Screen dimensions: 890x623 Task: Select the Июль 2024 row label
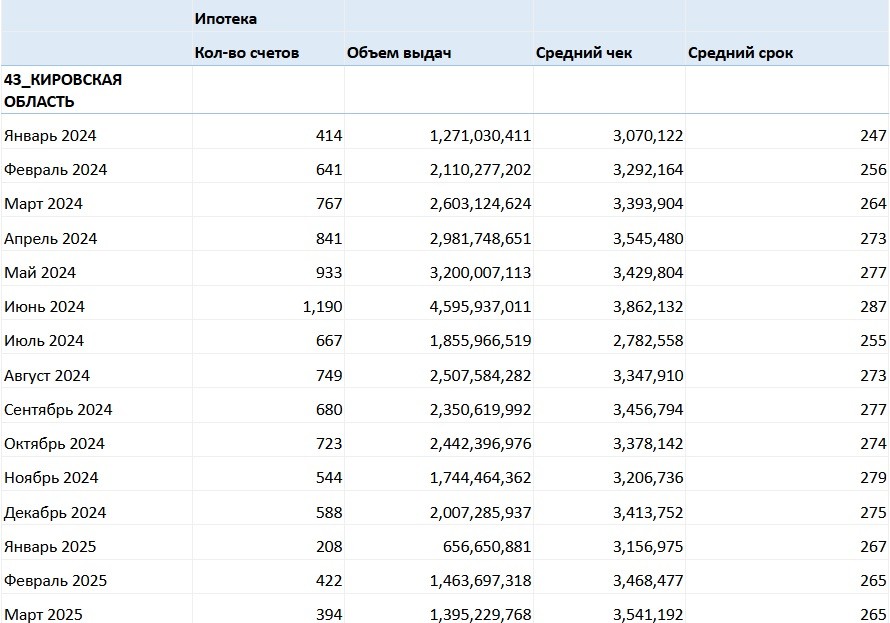click(x=44, y=340)
